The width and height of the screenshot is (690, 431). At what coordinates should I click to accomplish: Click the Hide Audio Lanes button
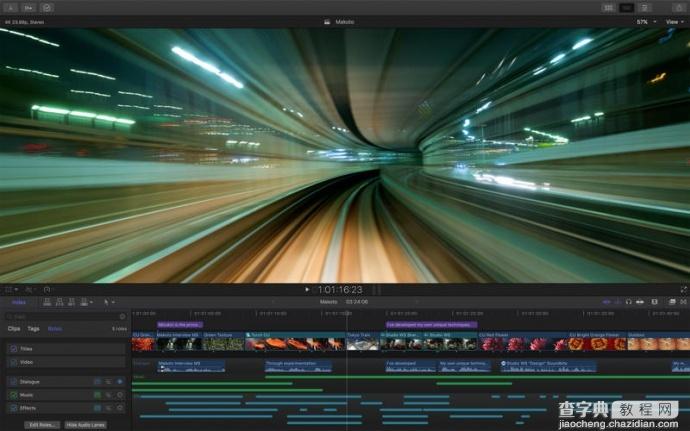pos(85,424)
